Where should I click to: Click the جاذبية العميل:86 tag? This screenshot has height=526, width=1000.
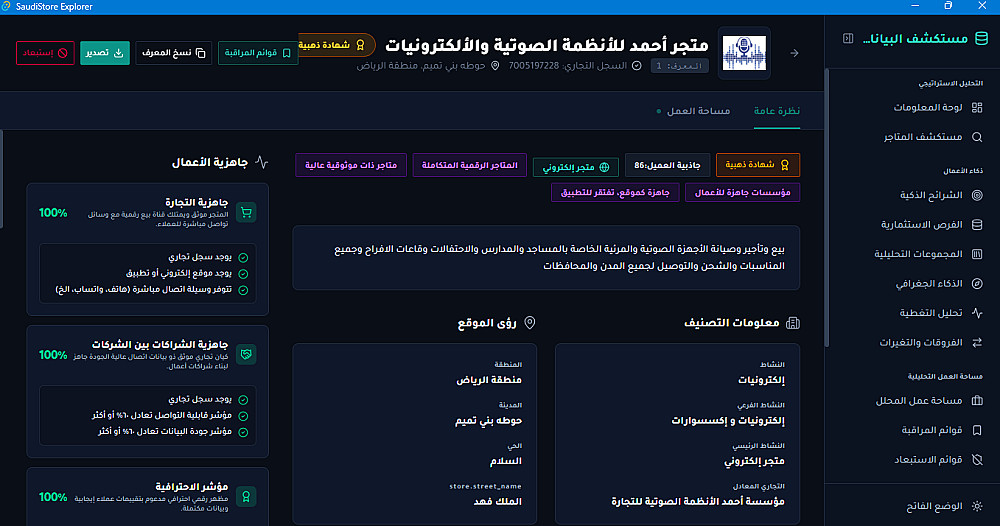667,165
